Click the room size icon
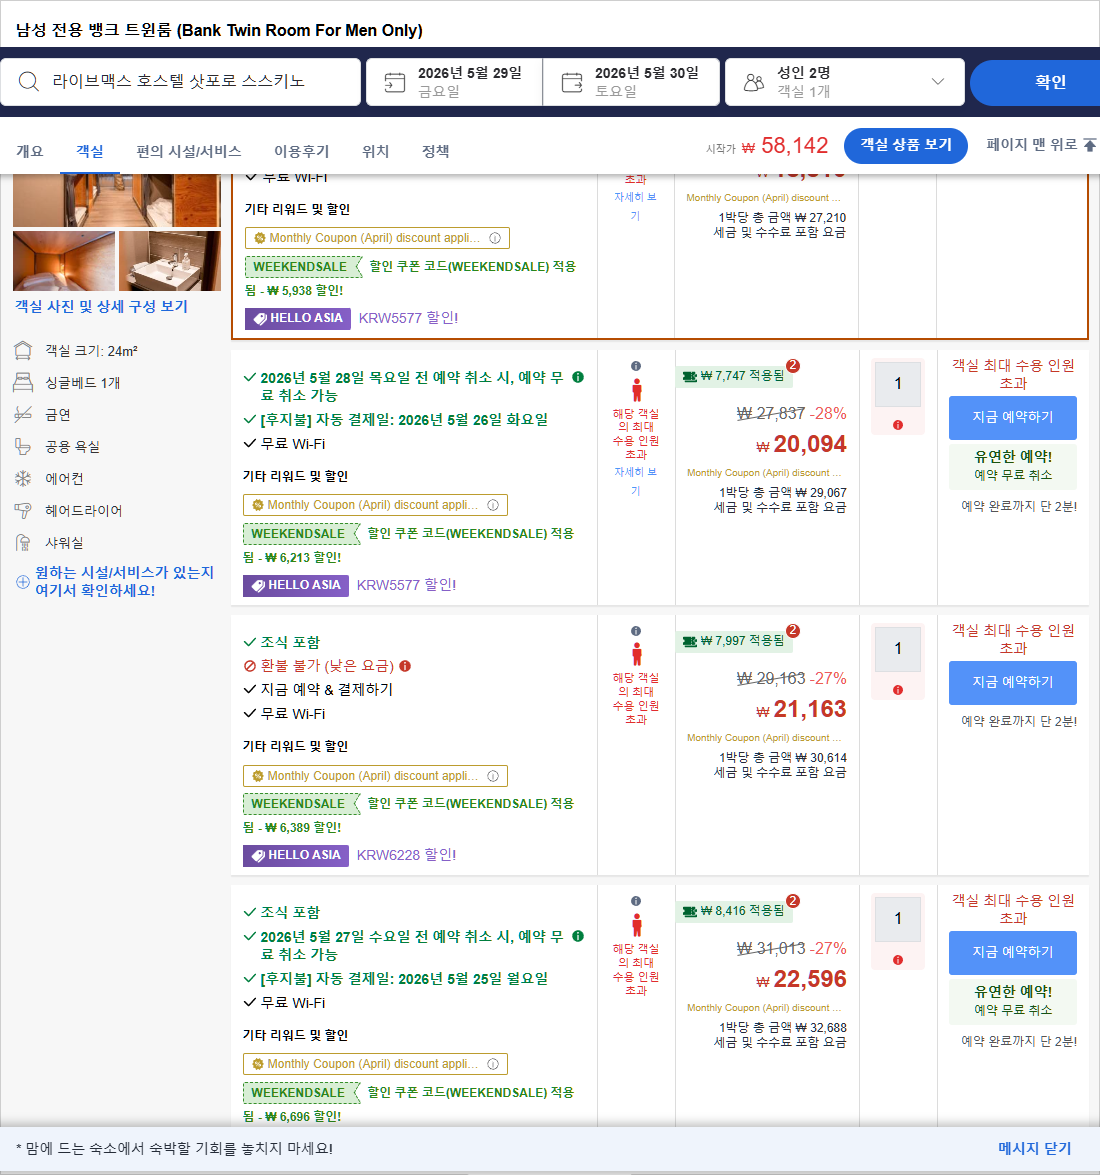Viewport: 1100px width, 1175px height. (x=23, y=351)
